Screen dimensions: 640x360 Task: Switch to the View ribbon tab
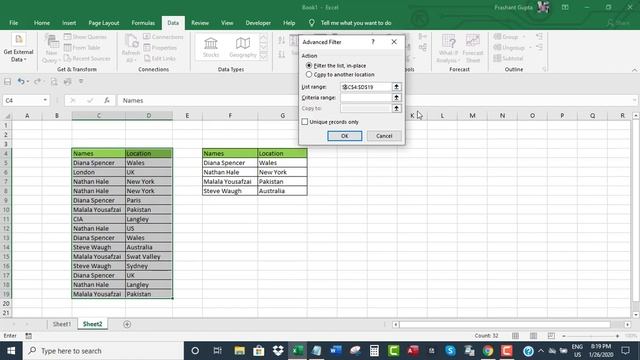[x=227, y=23]
